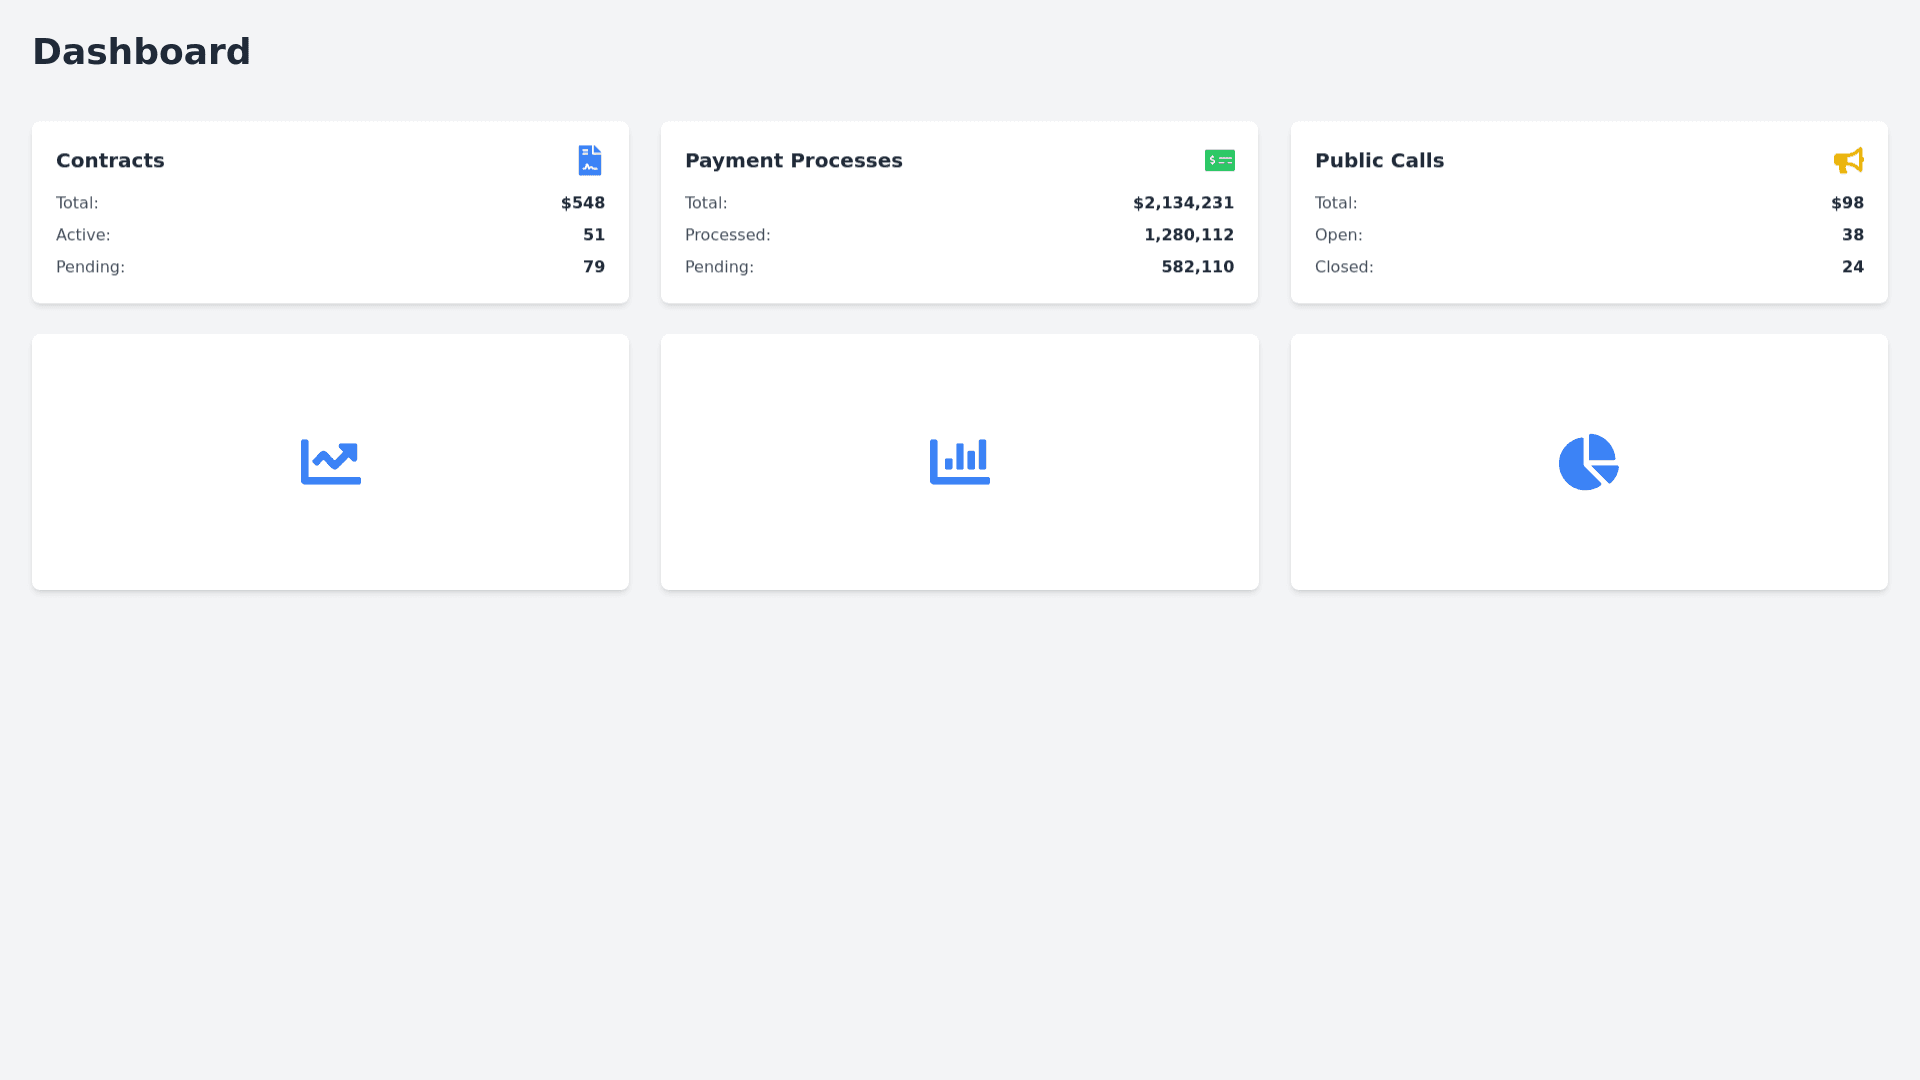The height and width of the screenshot is (1080, 1920).
Task: Click the $548 Contracts total value
Action: [x=582, y=203]
